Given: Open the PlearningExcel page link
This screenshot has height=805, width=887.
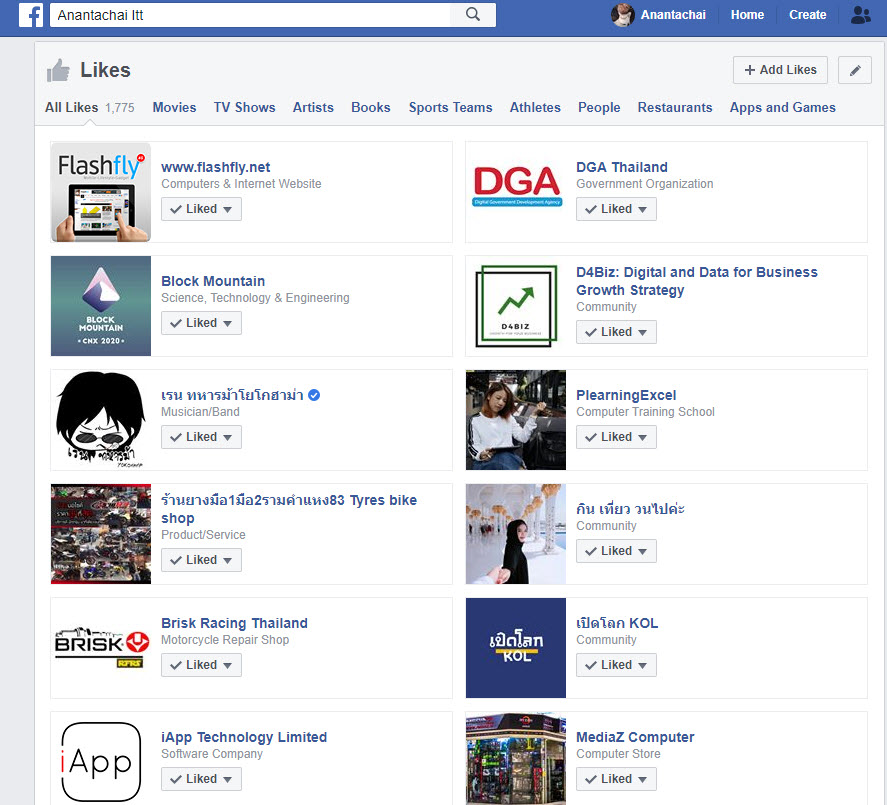Looking at the screenshot, I should [626, 395].
